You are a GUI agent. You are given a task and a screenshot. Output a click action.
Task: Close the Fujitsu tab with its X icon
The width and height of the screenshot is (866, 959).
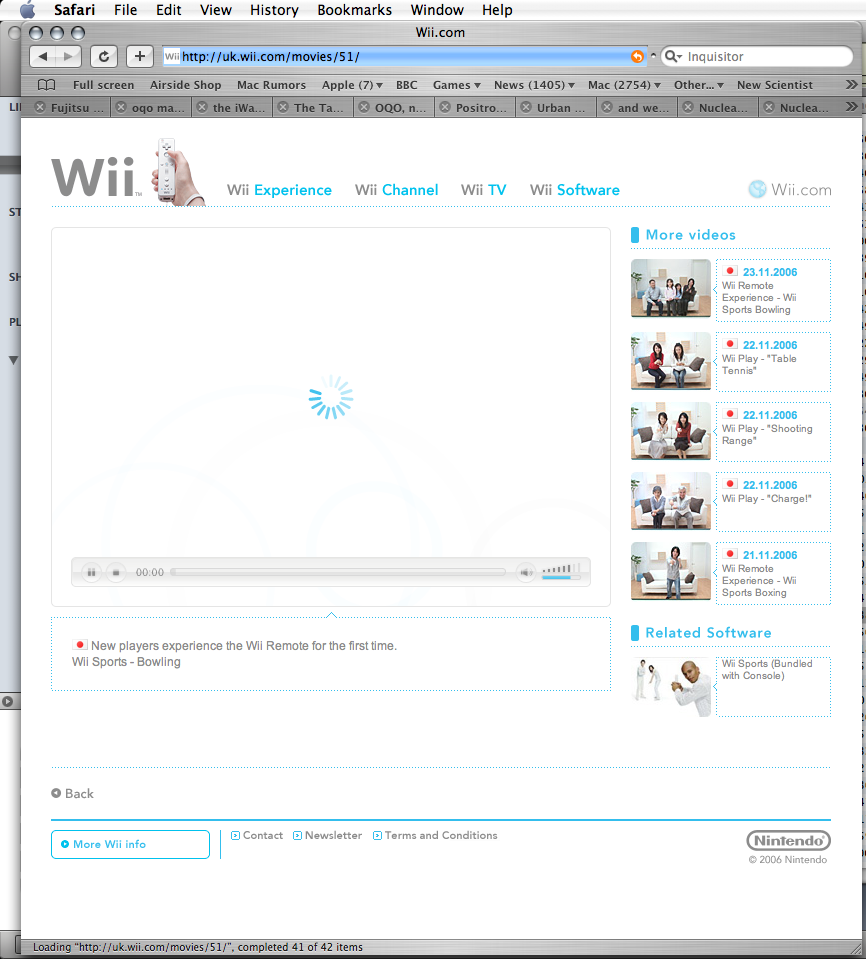tap(40, 107)
